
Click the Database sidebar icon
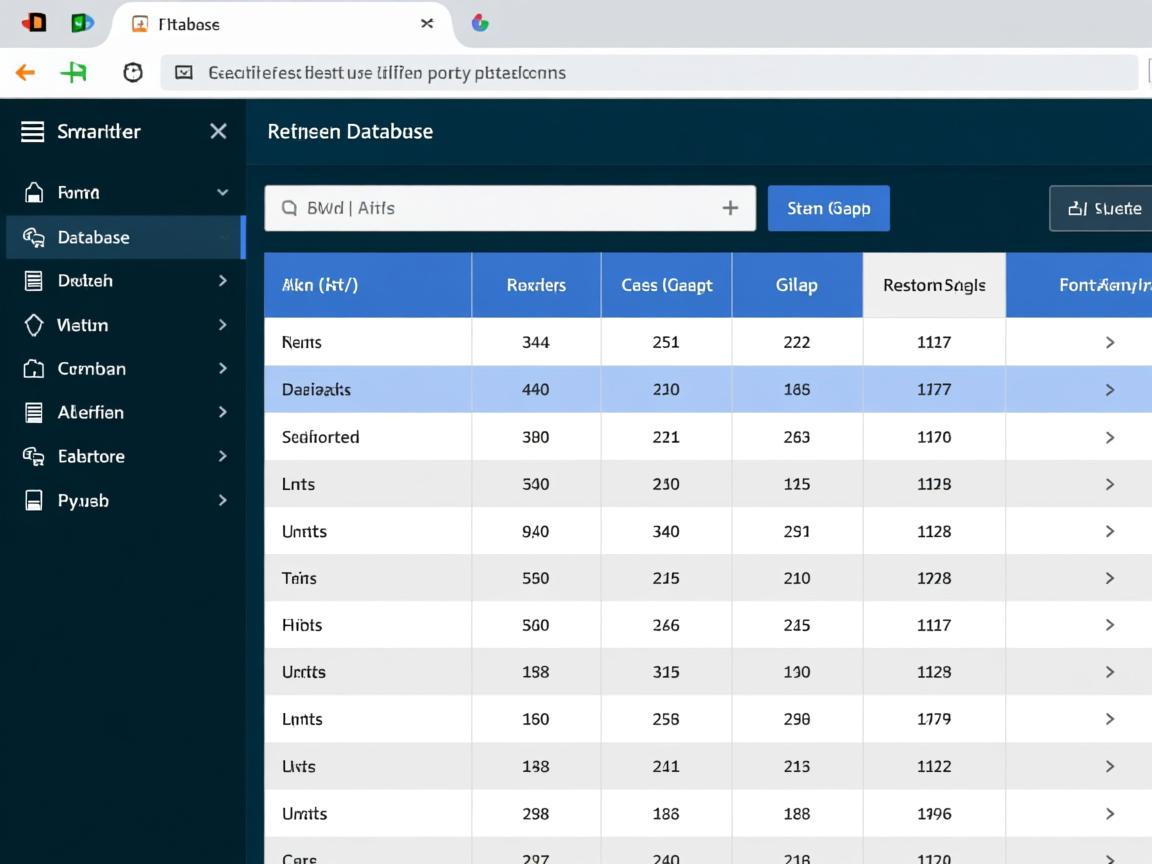point(33,237)
